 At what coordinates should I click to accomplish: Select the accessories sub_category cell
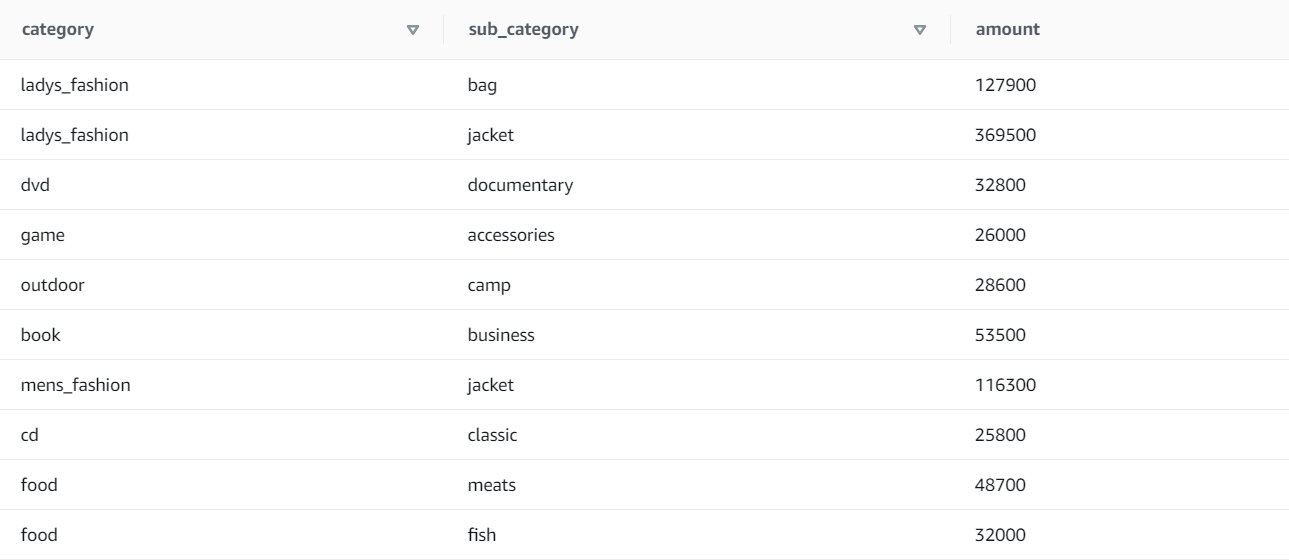511,235
